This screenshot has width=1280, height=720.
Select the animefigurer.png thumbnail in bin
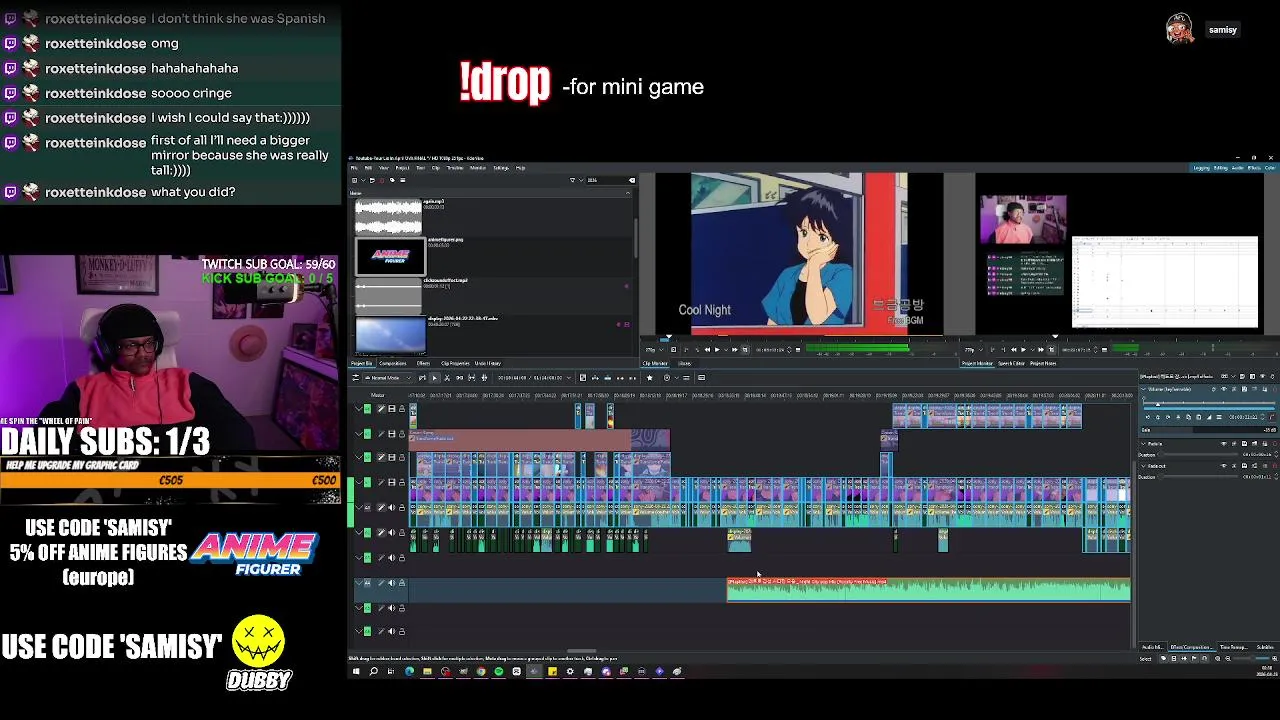pyautogui.click(x=390, y=257)
